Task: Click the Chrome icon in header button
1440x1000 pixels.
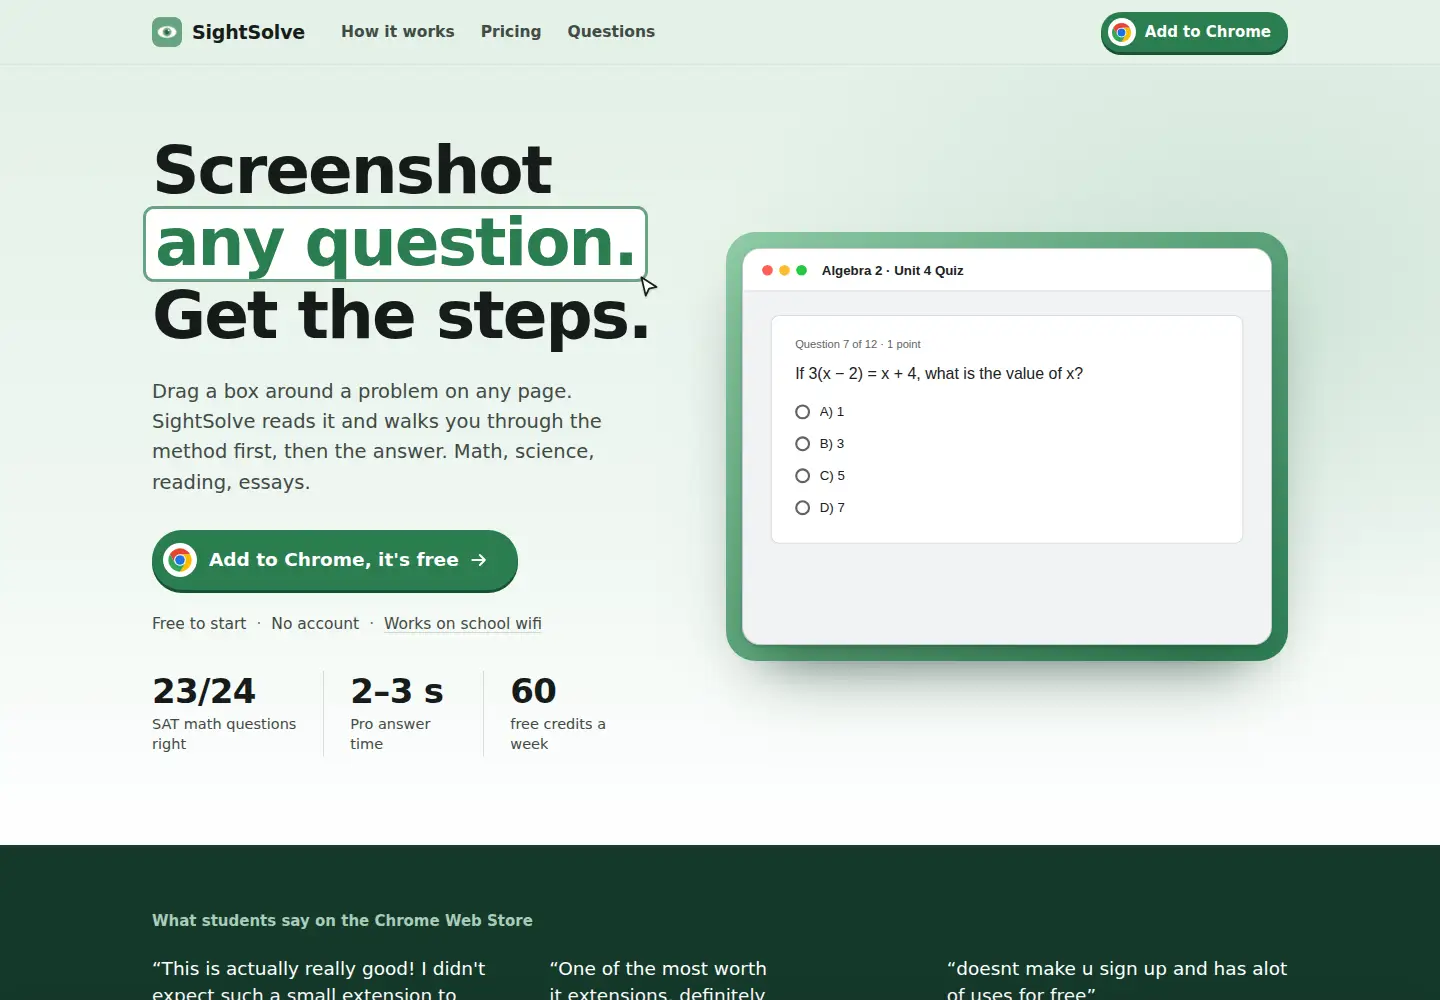Action: [1122, 32]
